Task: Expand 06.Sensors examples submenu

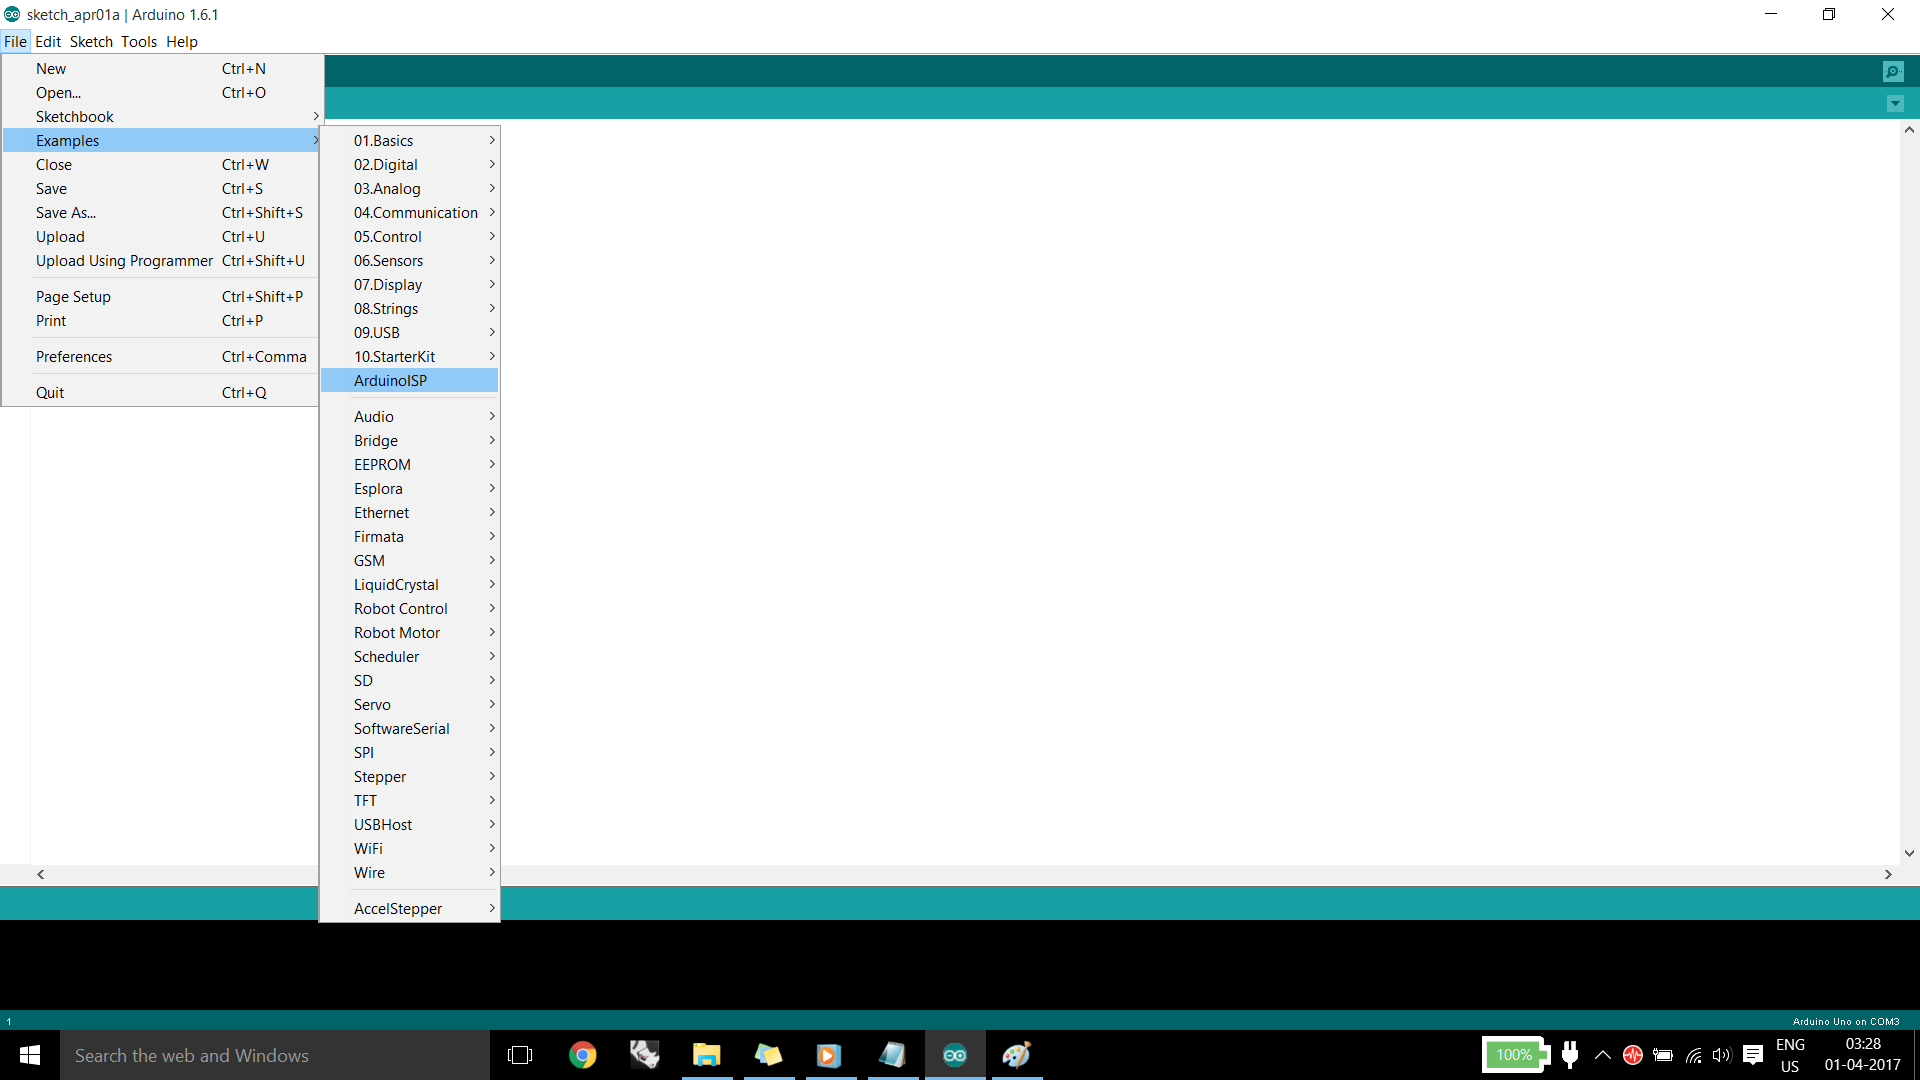Action: [x=410, y=261]
